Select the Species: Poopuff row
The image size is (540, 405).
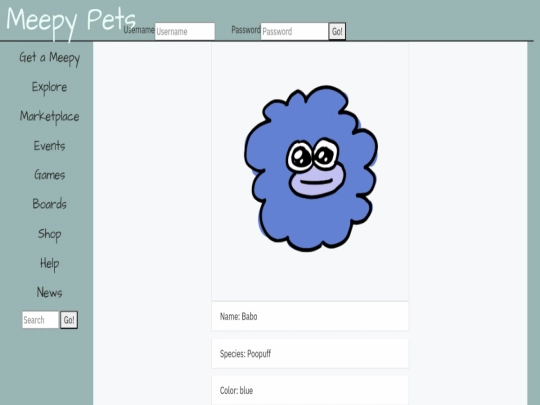310,353
